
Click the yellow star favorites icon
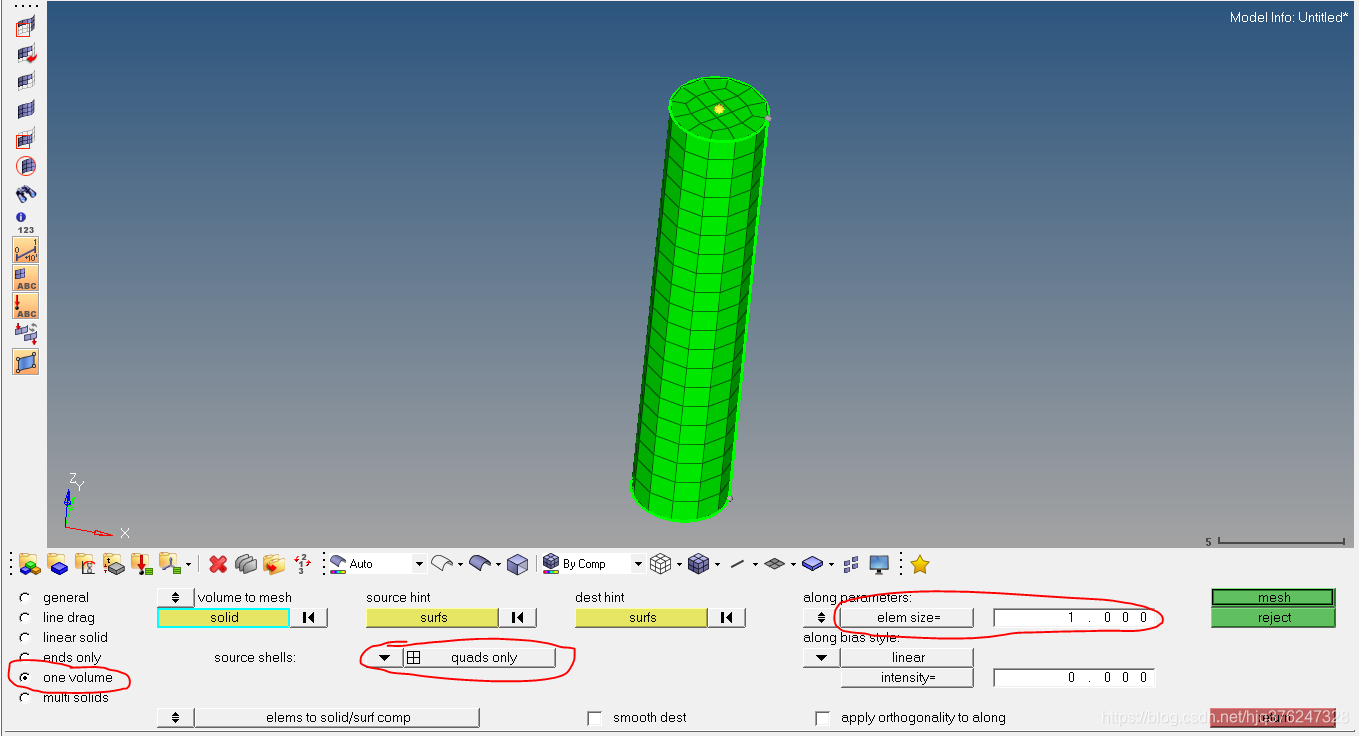point(920,565)
